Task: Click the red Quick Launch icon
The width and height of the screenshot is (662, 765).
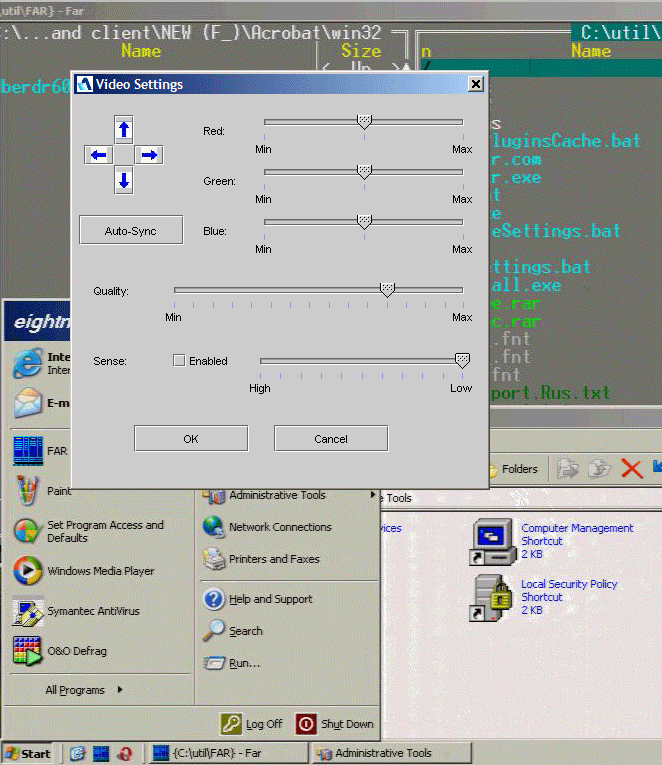Action: click(125, 753)
